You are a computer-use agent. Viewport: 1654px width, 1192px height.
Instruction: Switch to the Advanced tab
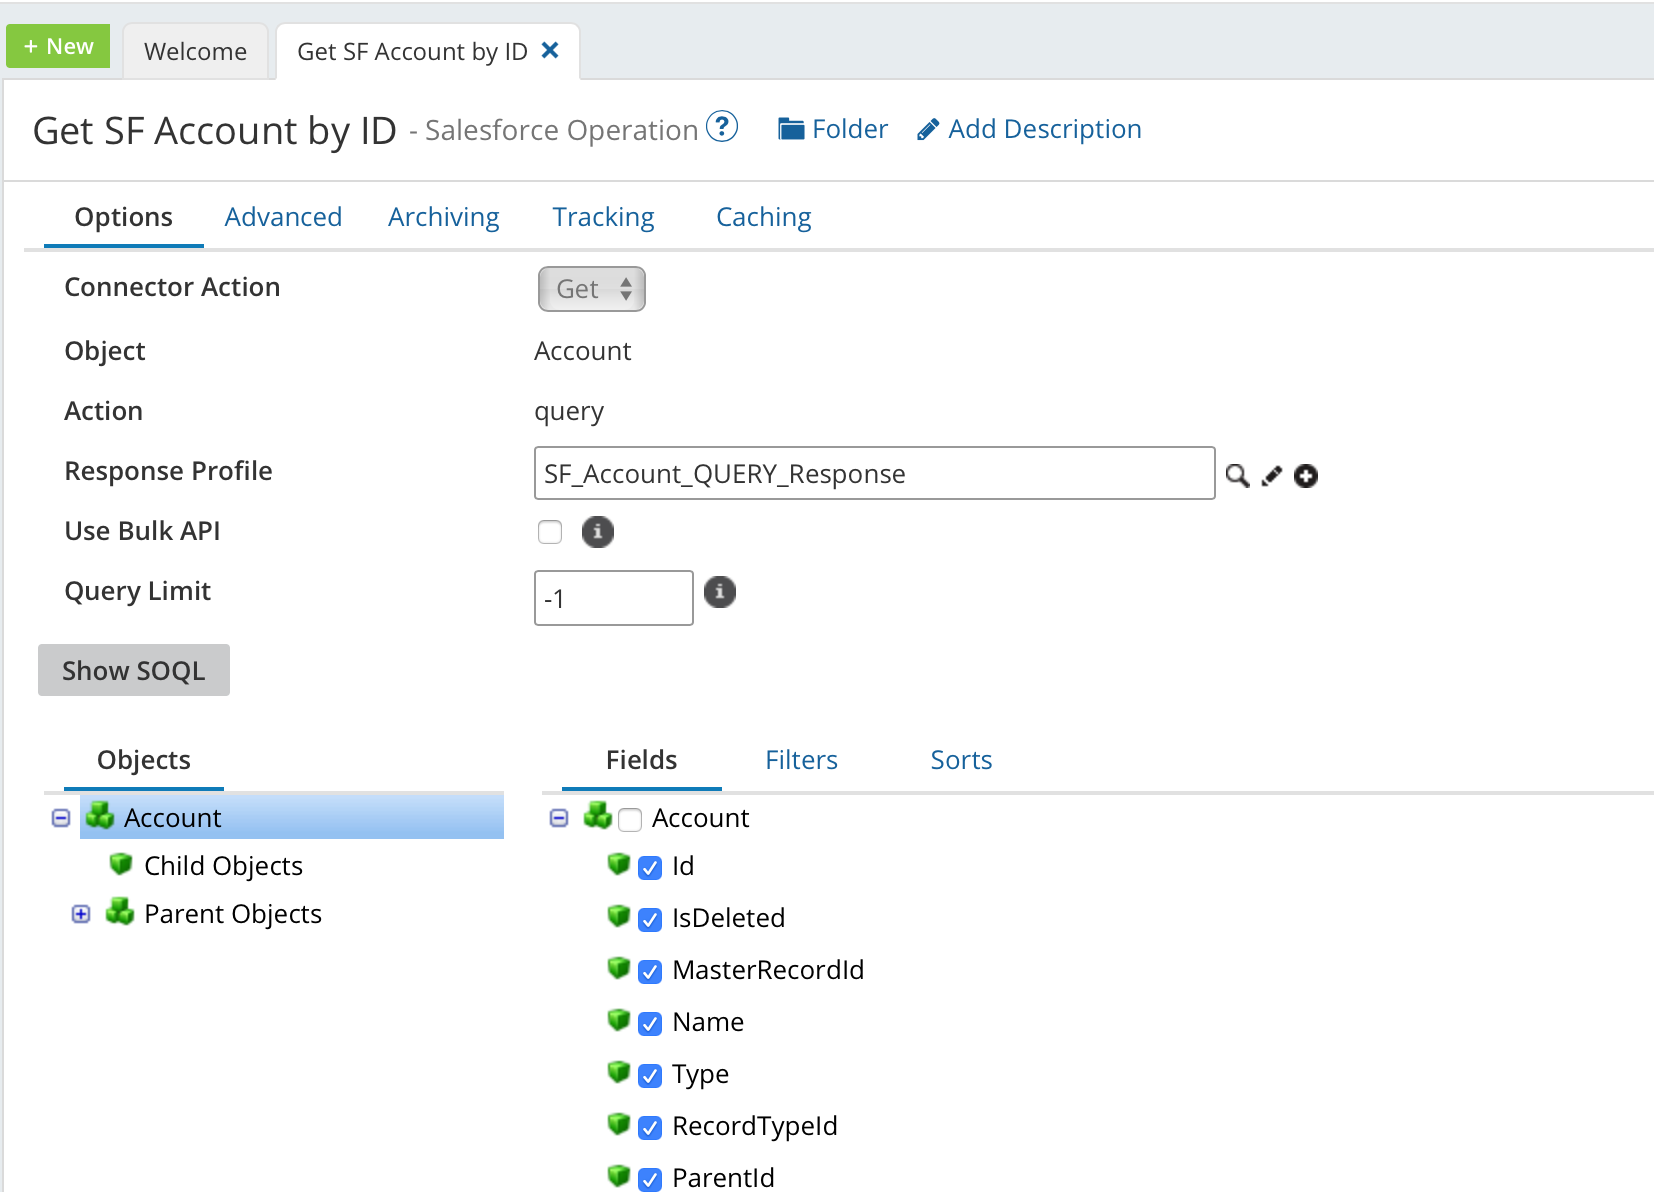(x=283, y=217)
